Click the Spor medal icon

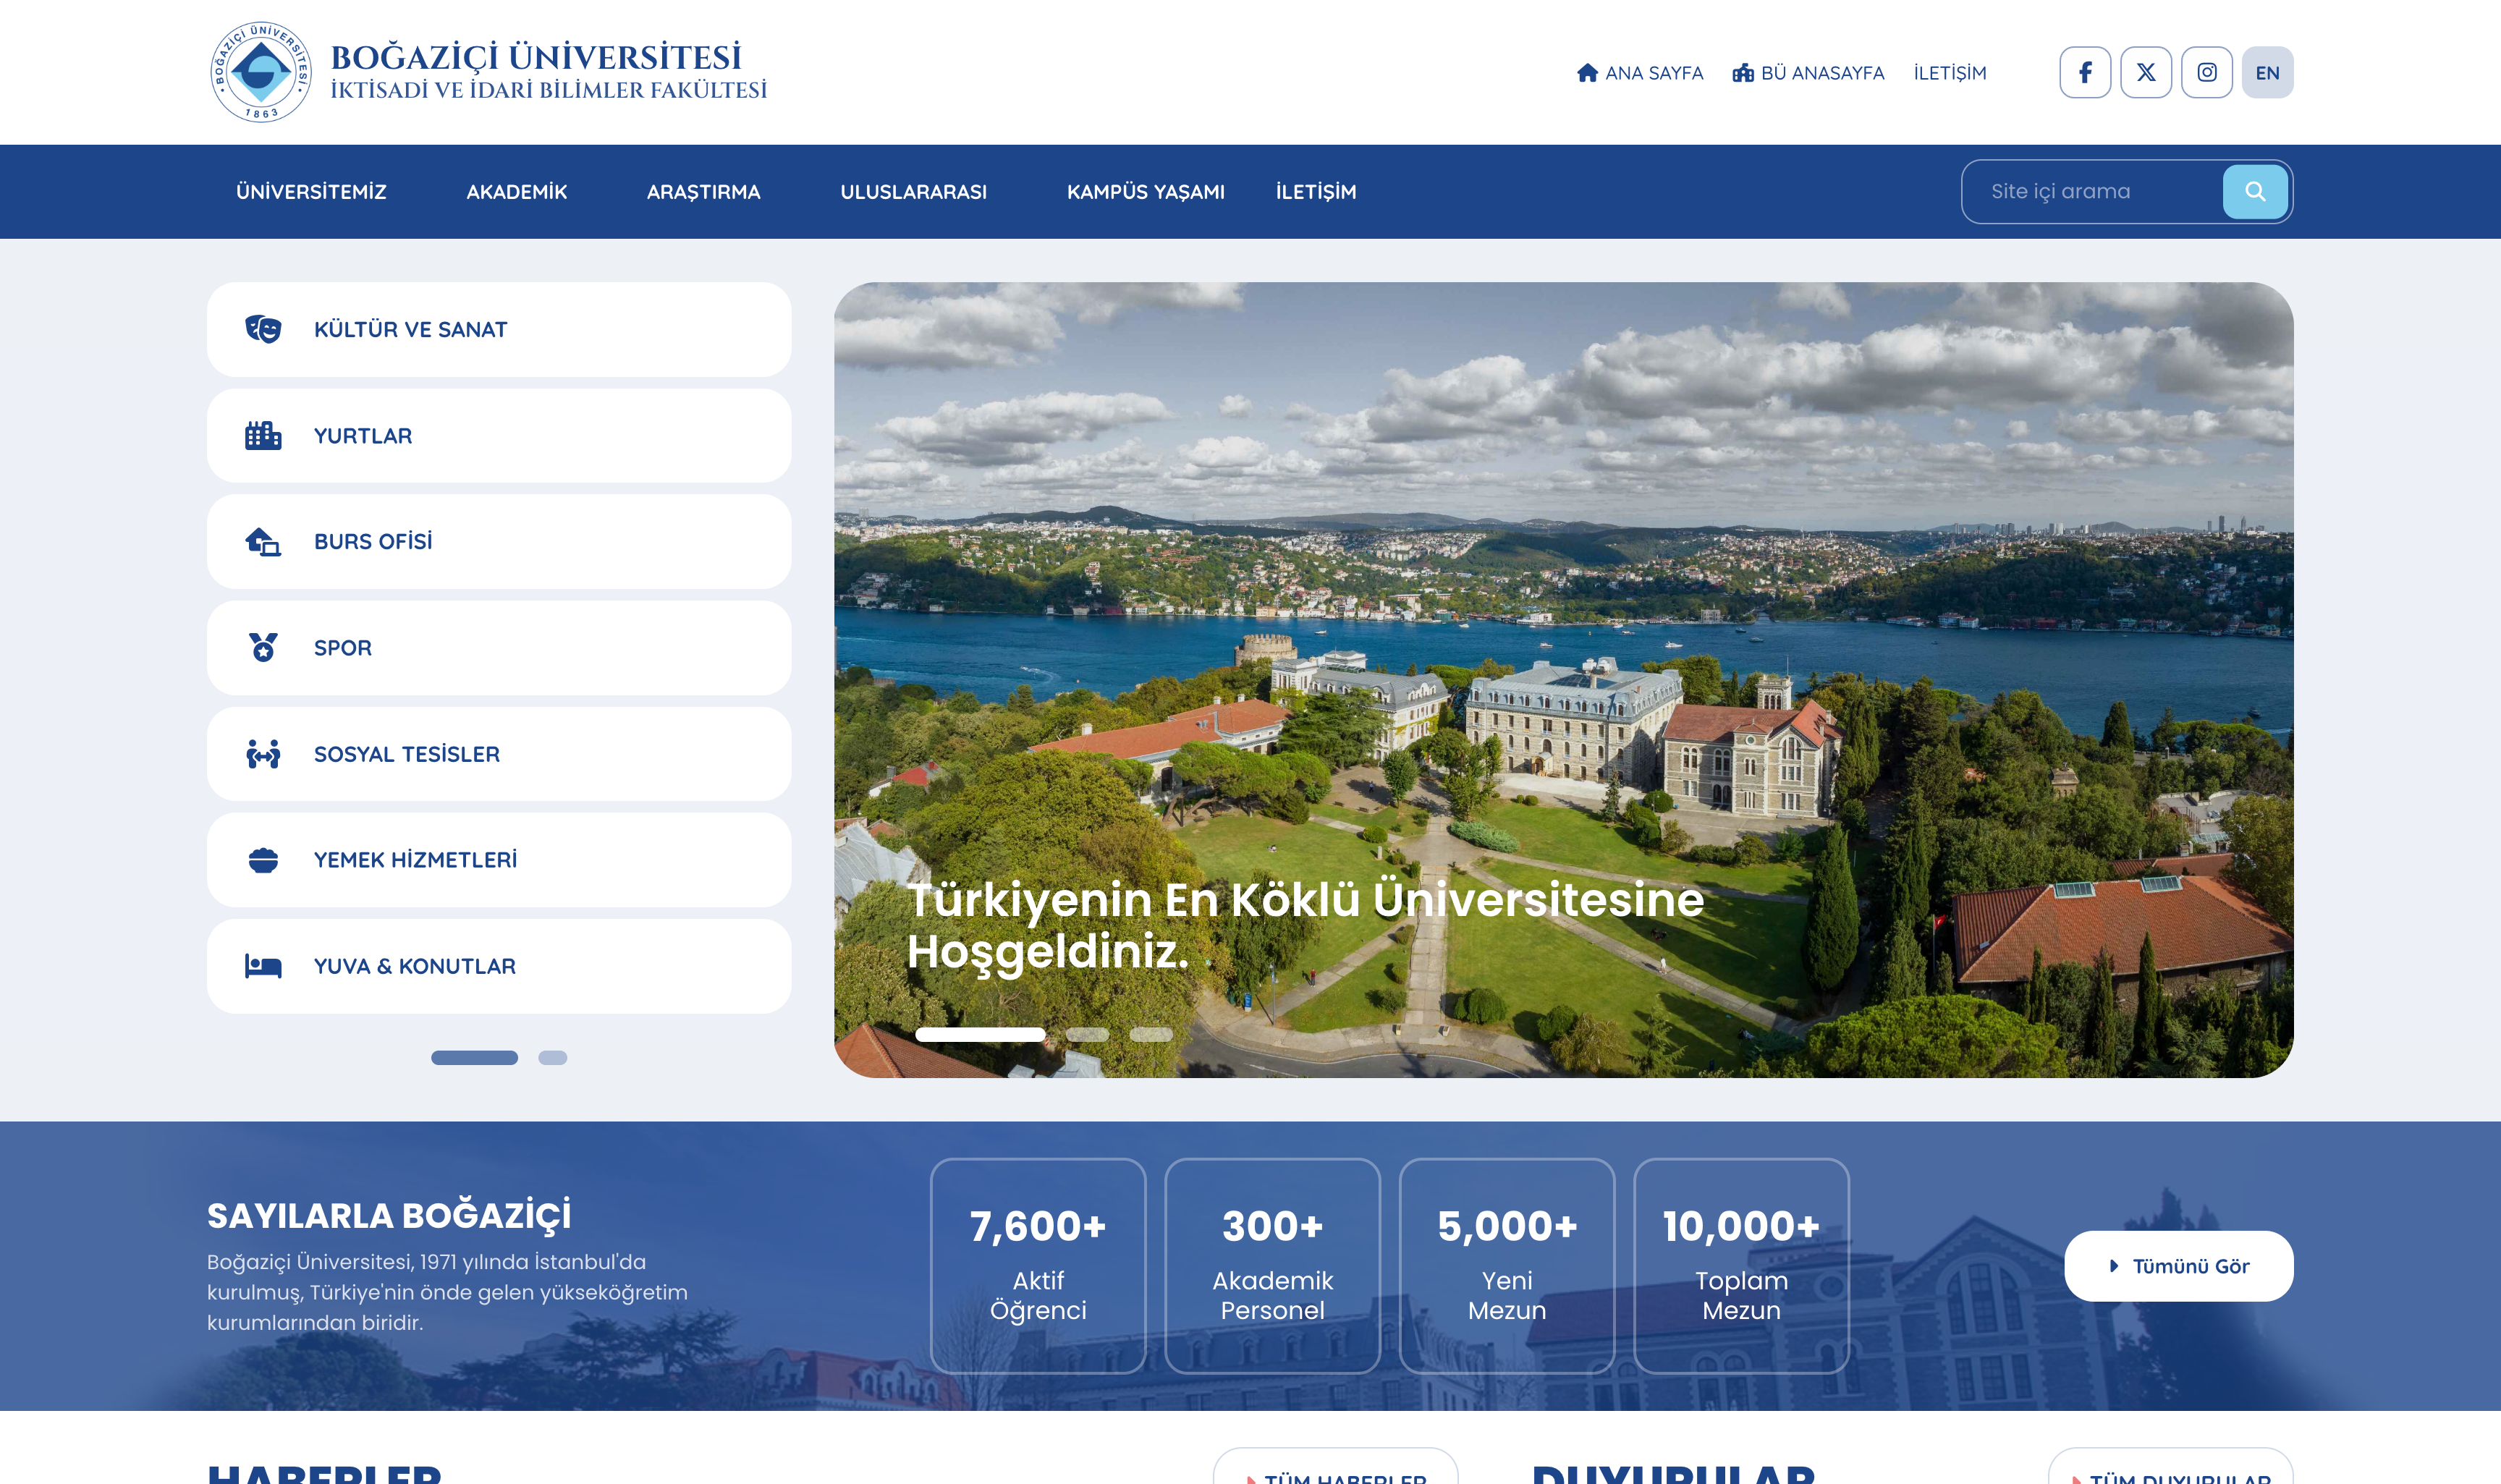(263, 648)
